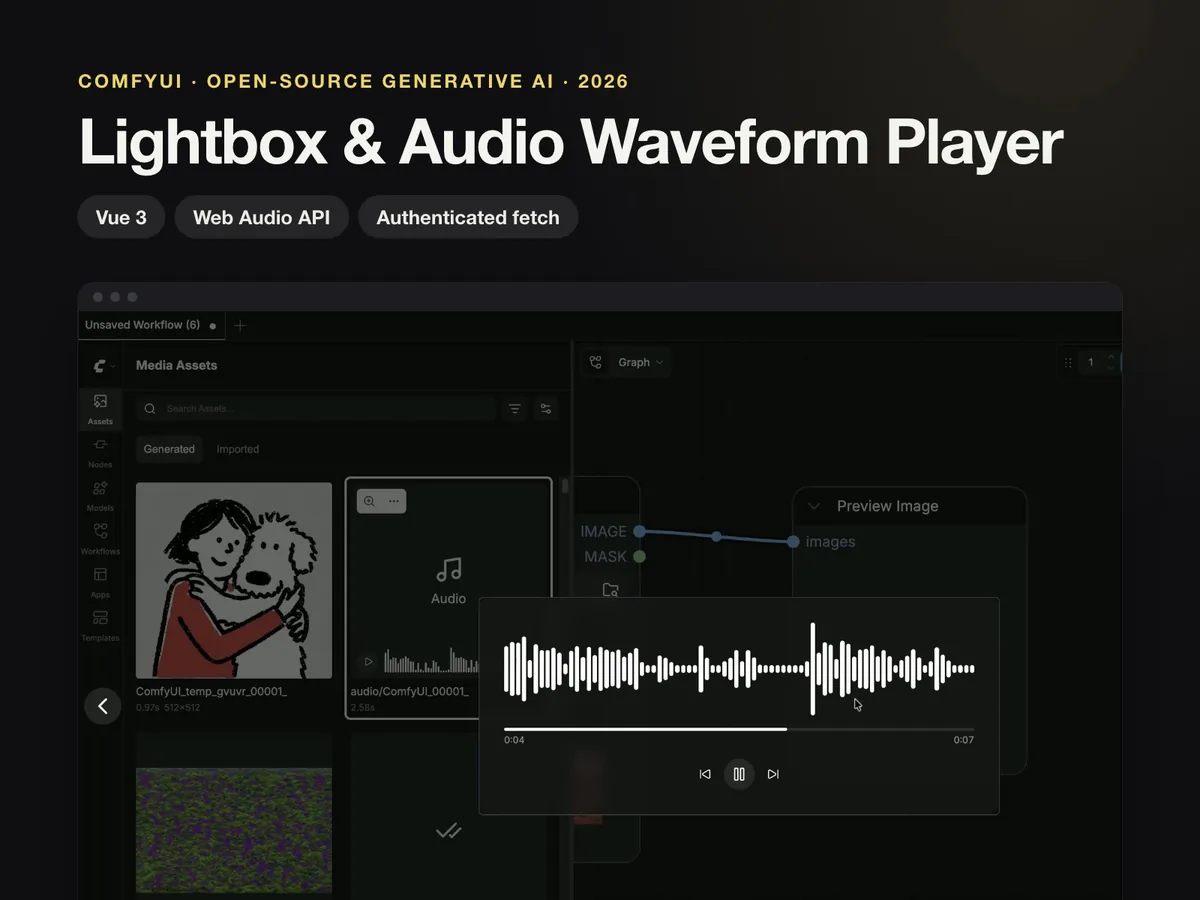Screen dimensions: 1200x900
Task: Switch to the Imported tab
Action: [x=238, y=449]
